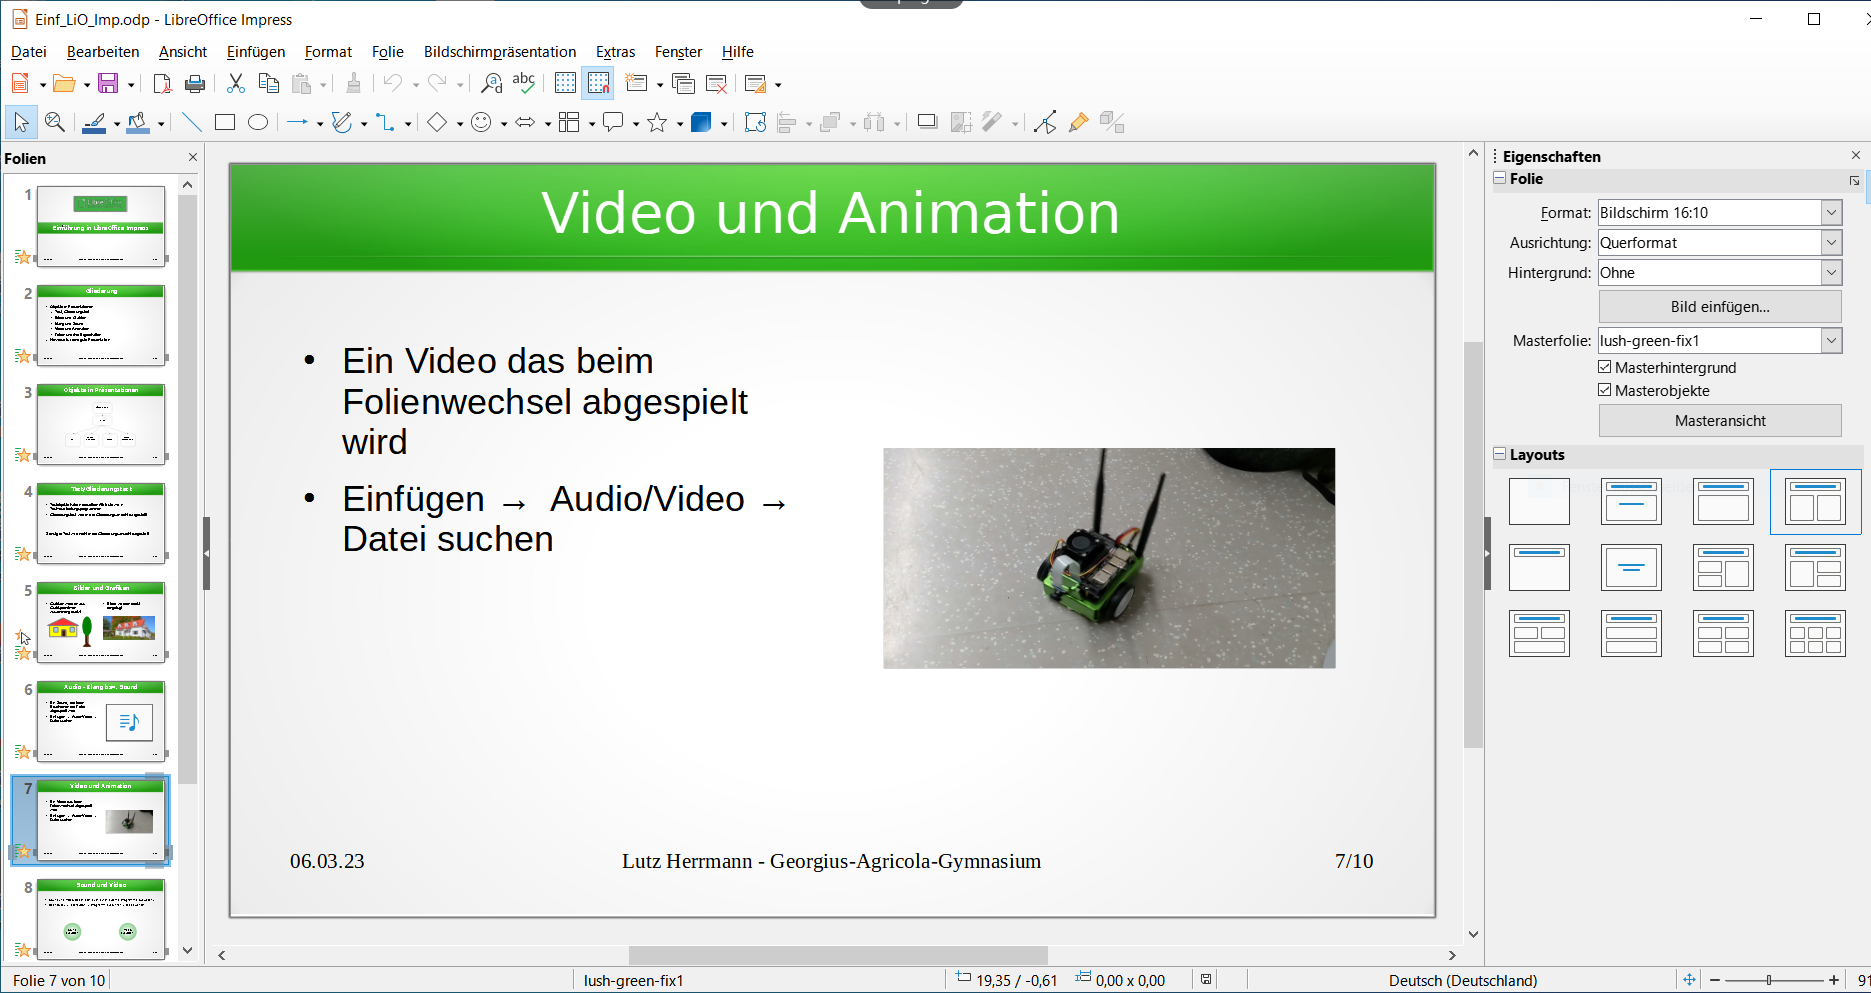Select the Rectangle drawing tool

pos(225,123)
